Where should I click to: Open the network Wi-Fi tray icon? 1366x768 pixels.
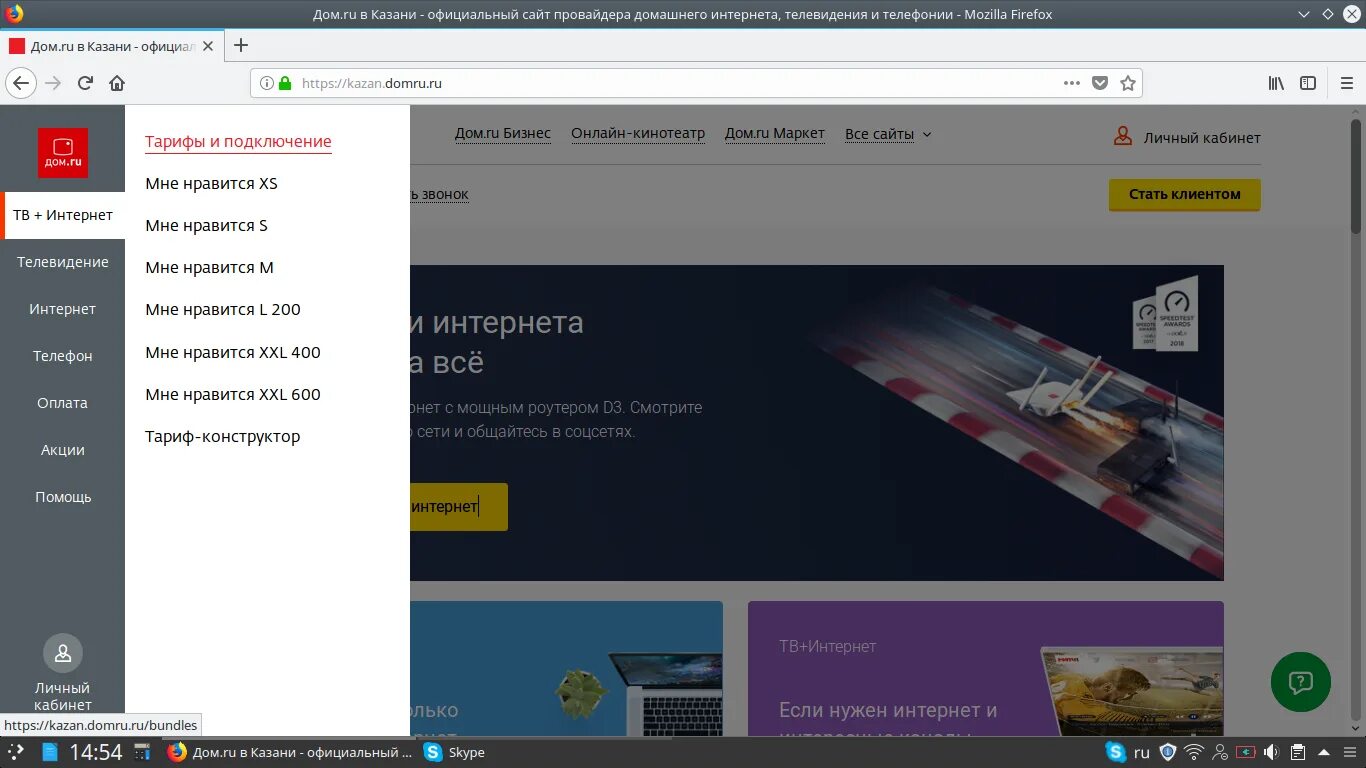1193,752
